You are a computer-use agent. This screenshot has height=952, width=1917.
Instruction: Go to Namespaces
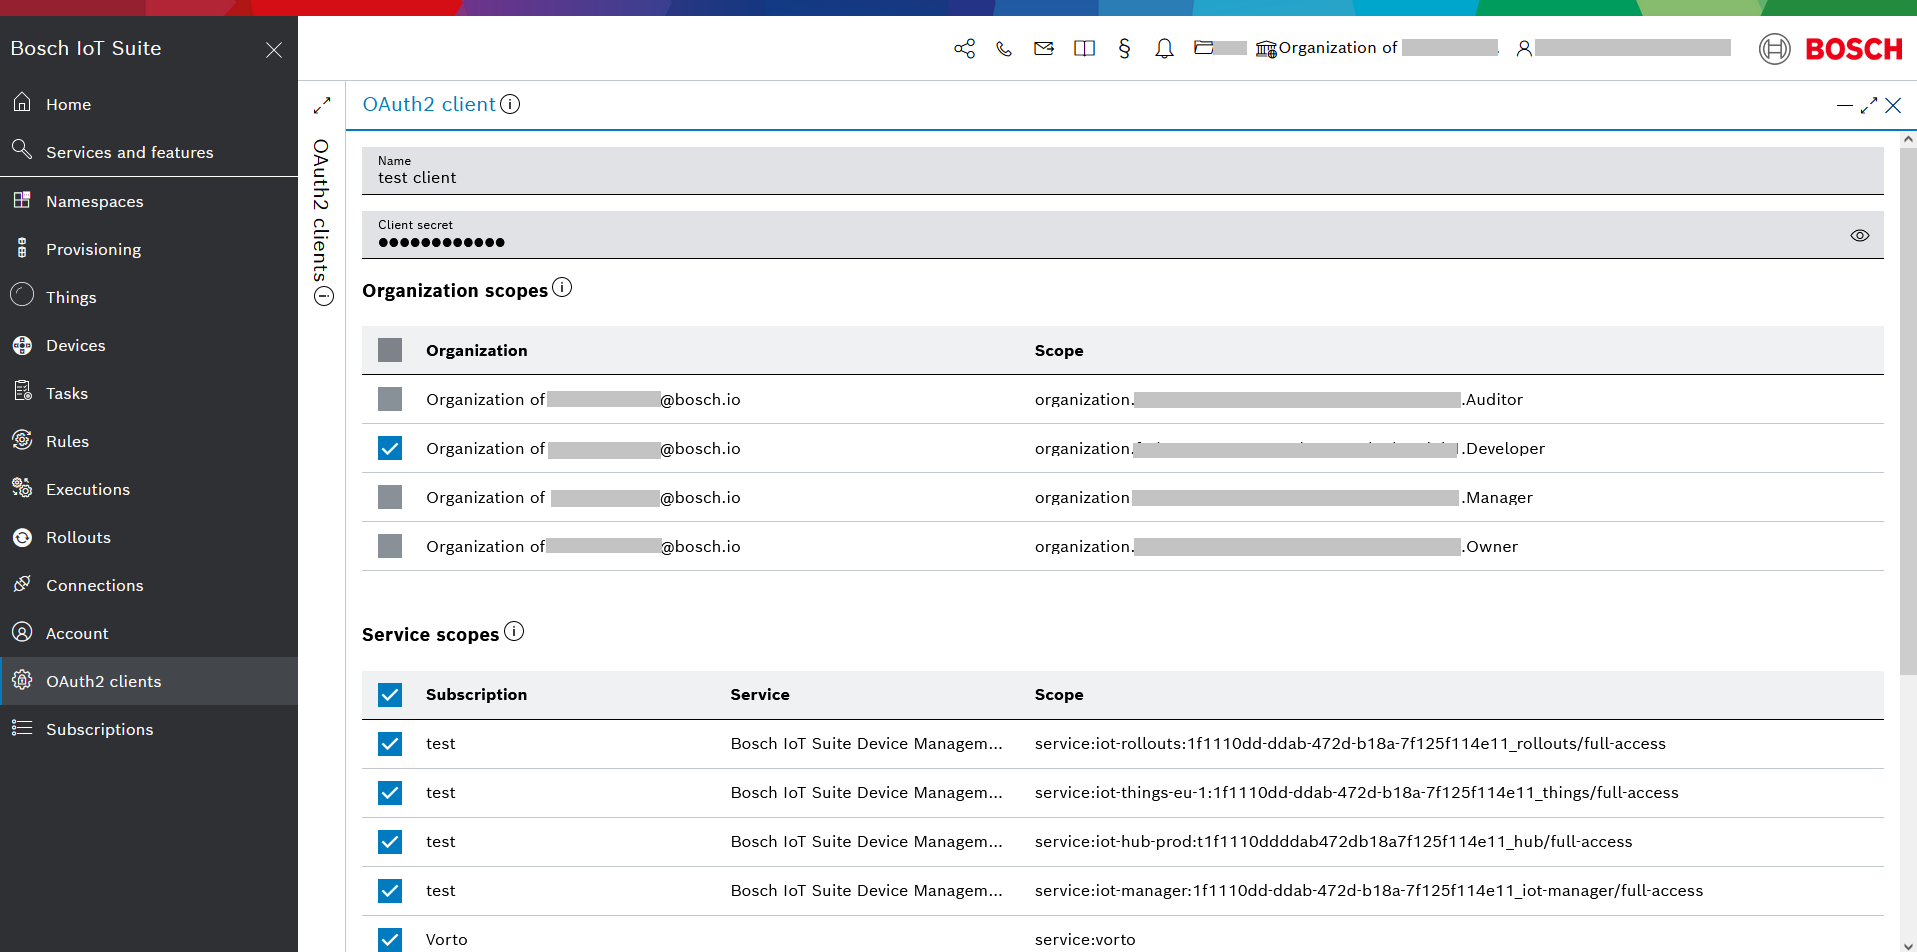pos(149,201)
